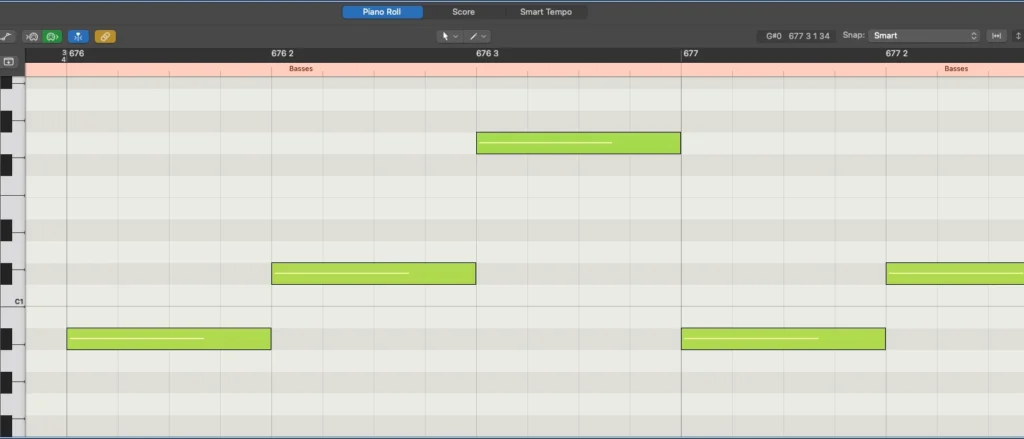
Task: Switch to the Score tab
Action: pyautogui.click(x=464, y=12)
